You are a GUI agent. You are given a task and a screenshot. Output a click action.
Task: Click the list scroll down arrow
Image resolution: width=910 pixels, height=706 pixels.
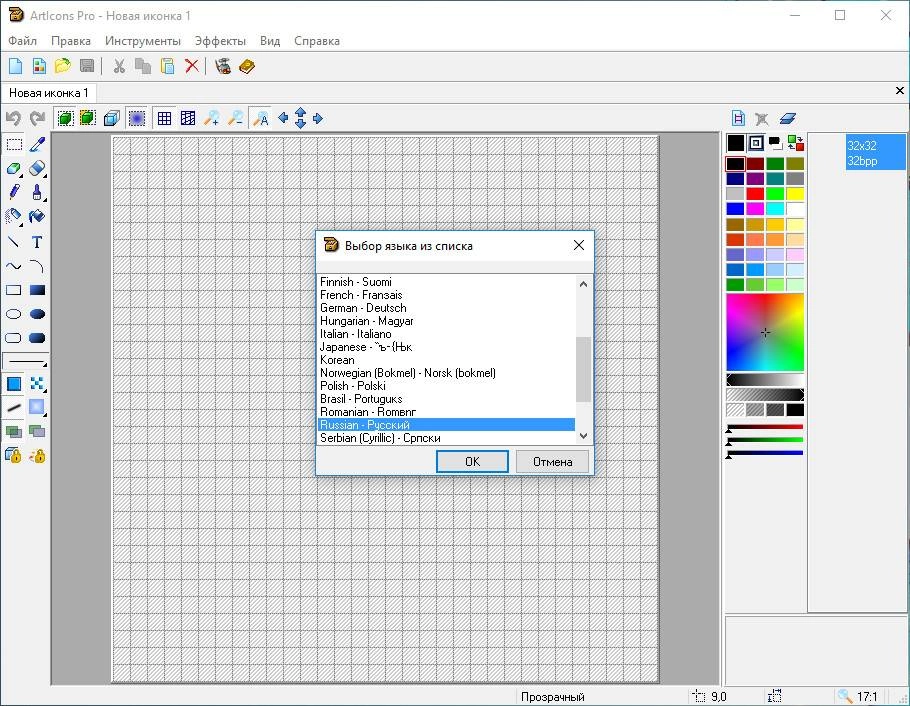click(584, 435)
